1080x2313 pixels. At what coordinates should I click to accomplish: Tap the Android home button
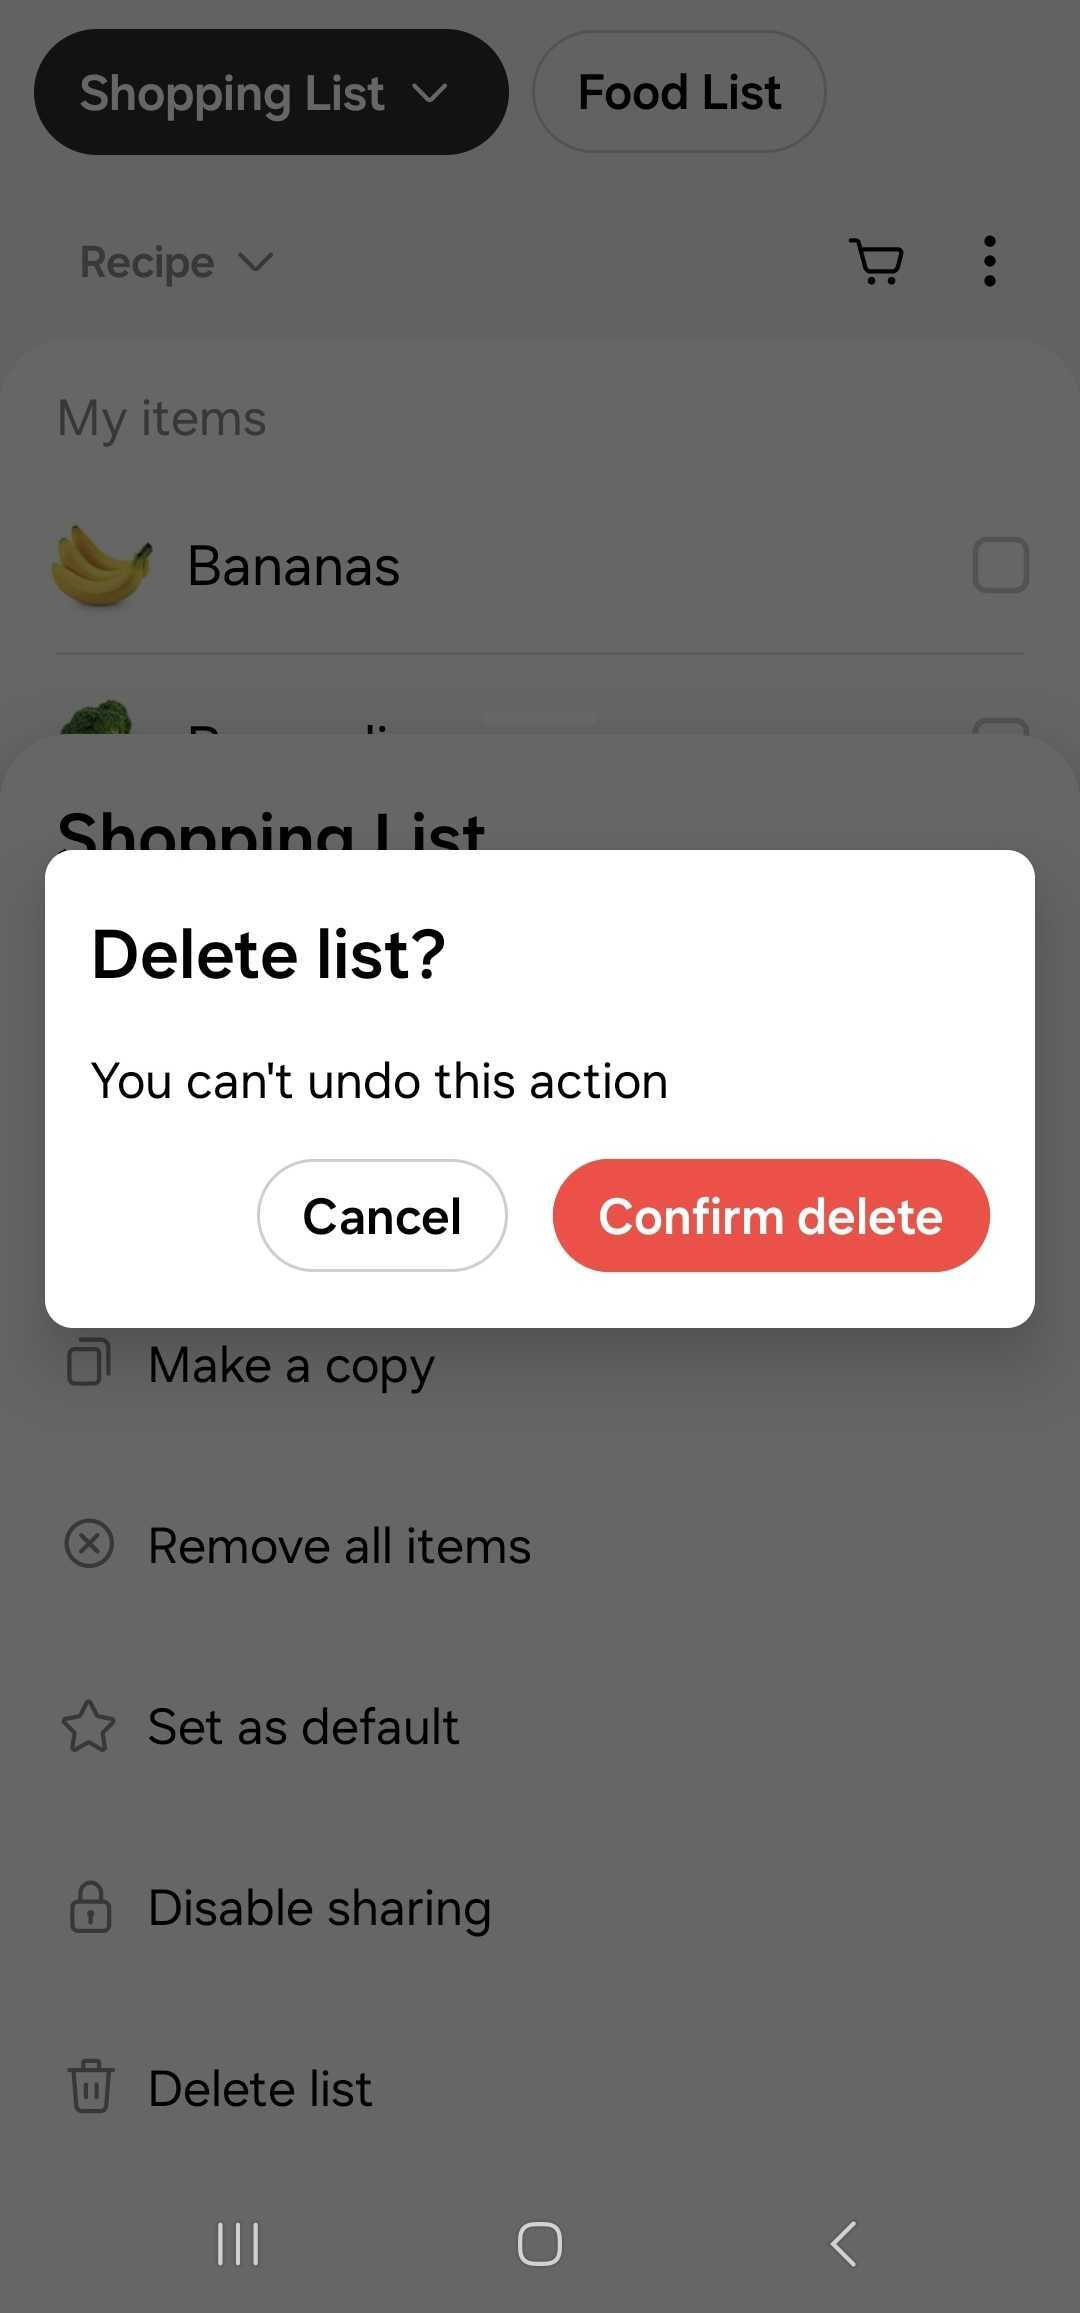(540, 2243)
